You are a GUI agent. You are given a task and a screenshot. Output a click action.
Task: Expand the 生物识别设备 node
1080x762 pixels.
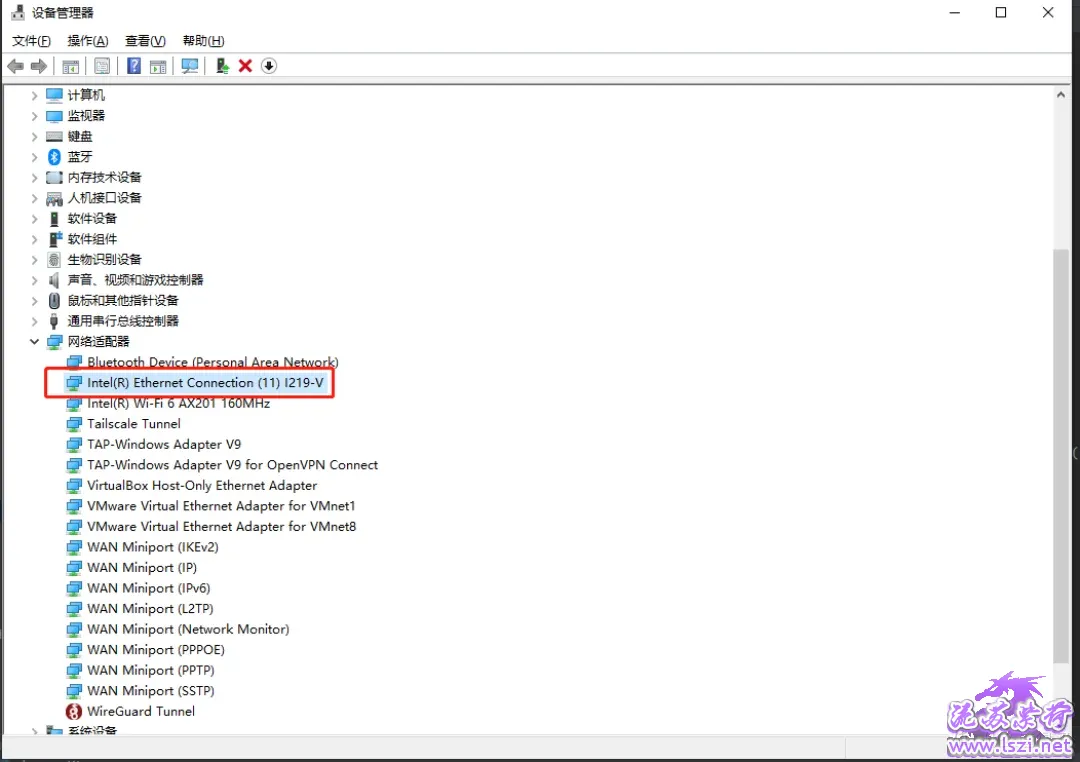[x=34, y=260]
